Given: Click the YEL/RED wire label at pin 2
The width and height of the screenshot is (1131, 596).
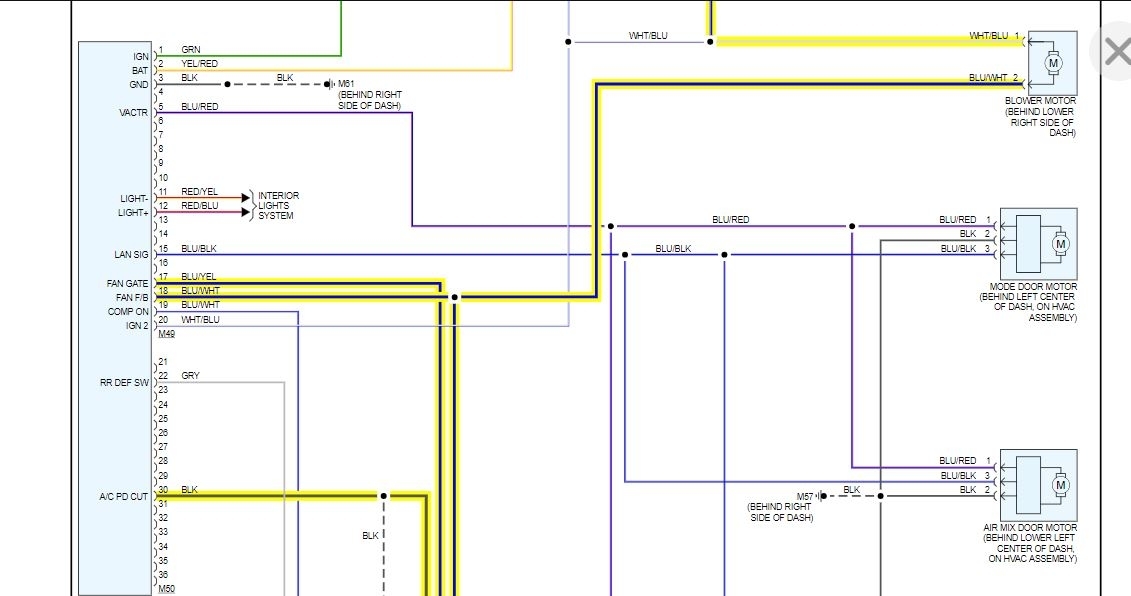Looking at the screenshot, I should [200, 63].
